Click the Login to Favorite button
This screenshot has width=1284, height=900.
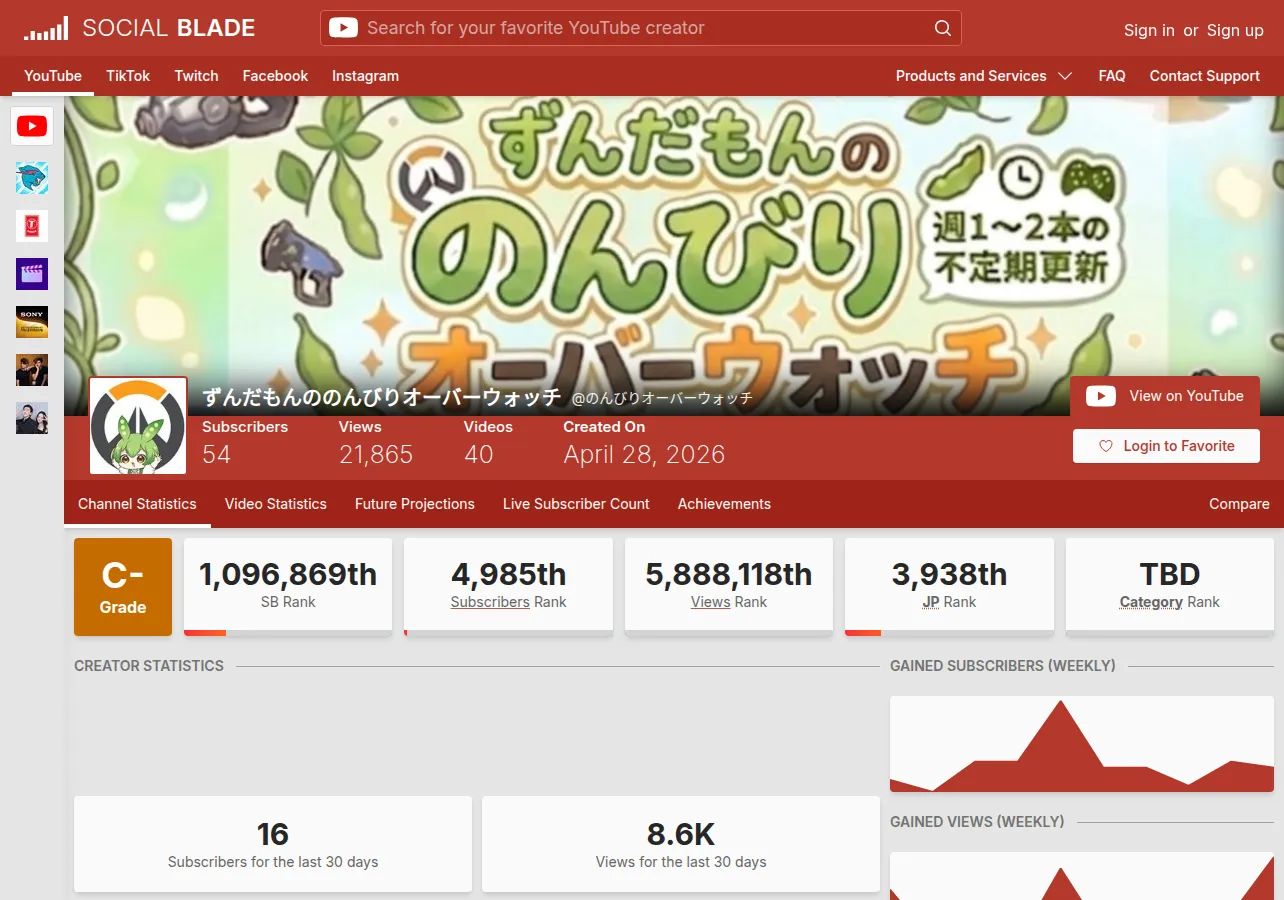tap(1166, 446)
